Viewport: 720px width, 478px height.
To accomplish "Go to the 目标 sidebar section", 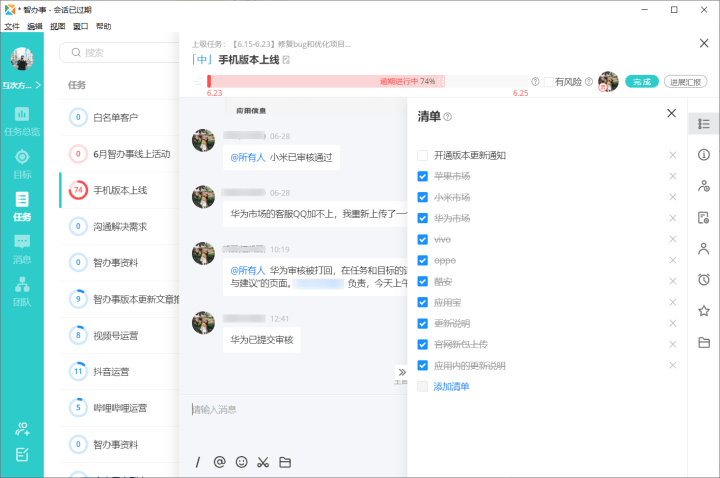I will click(22, 162).
